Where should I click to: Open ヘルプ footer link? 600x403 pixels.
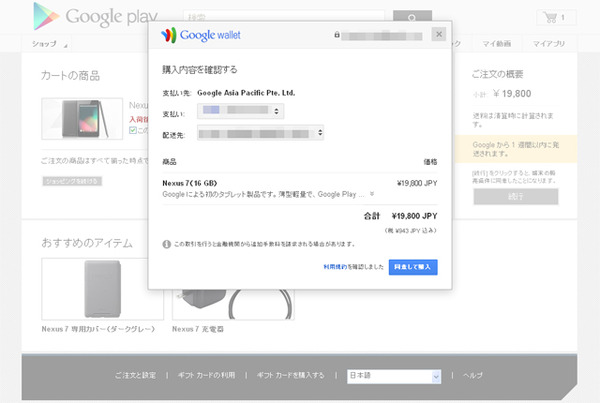(473, 375)
